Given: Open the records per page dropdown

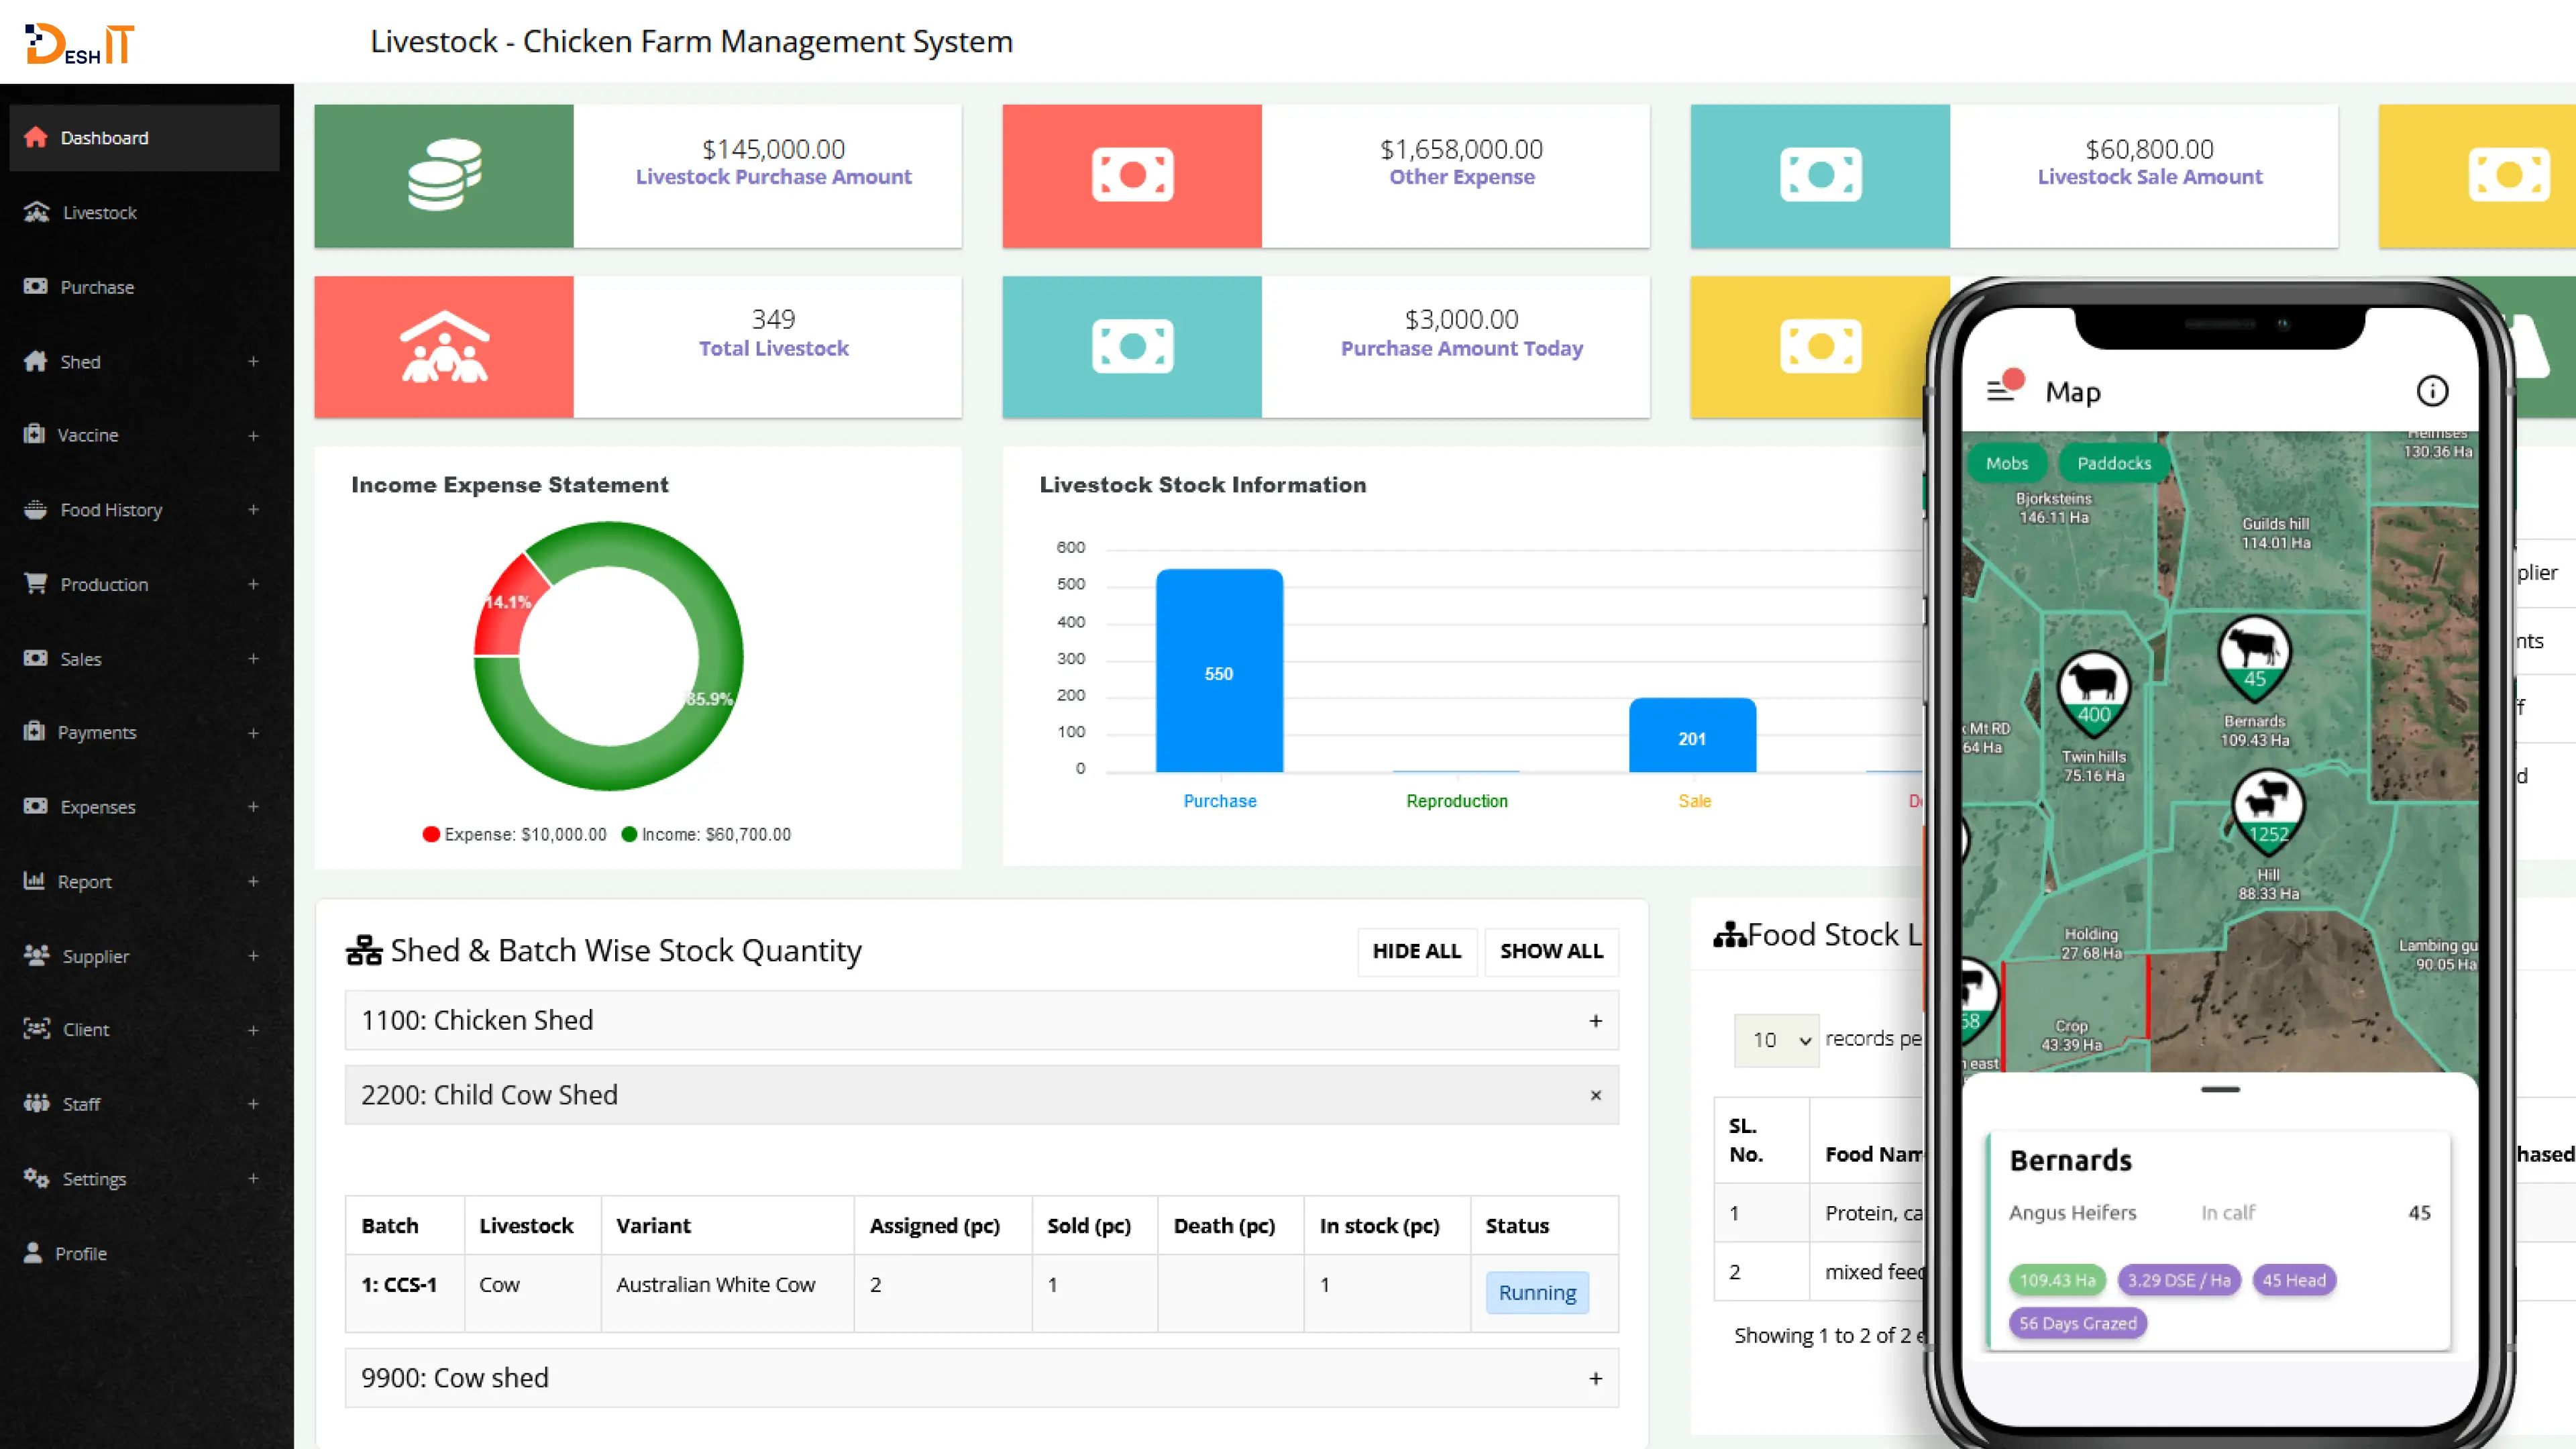Looking at the screenshot, I should [x=1778, y=1040].
